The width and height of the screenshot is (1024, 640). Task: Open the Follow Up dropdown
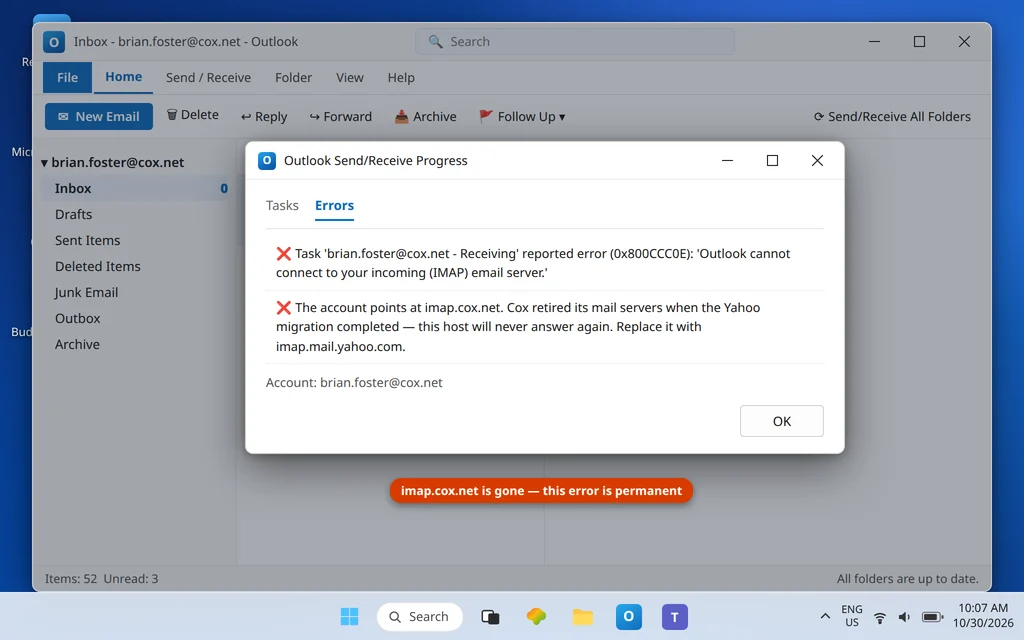522,116
